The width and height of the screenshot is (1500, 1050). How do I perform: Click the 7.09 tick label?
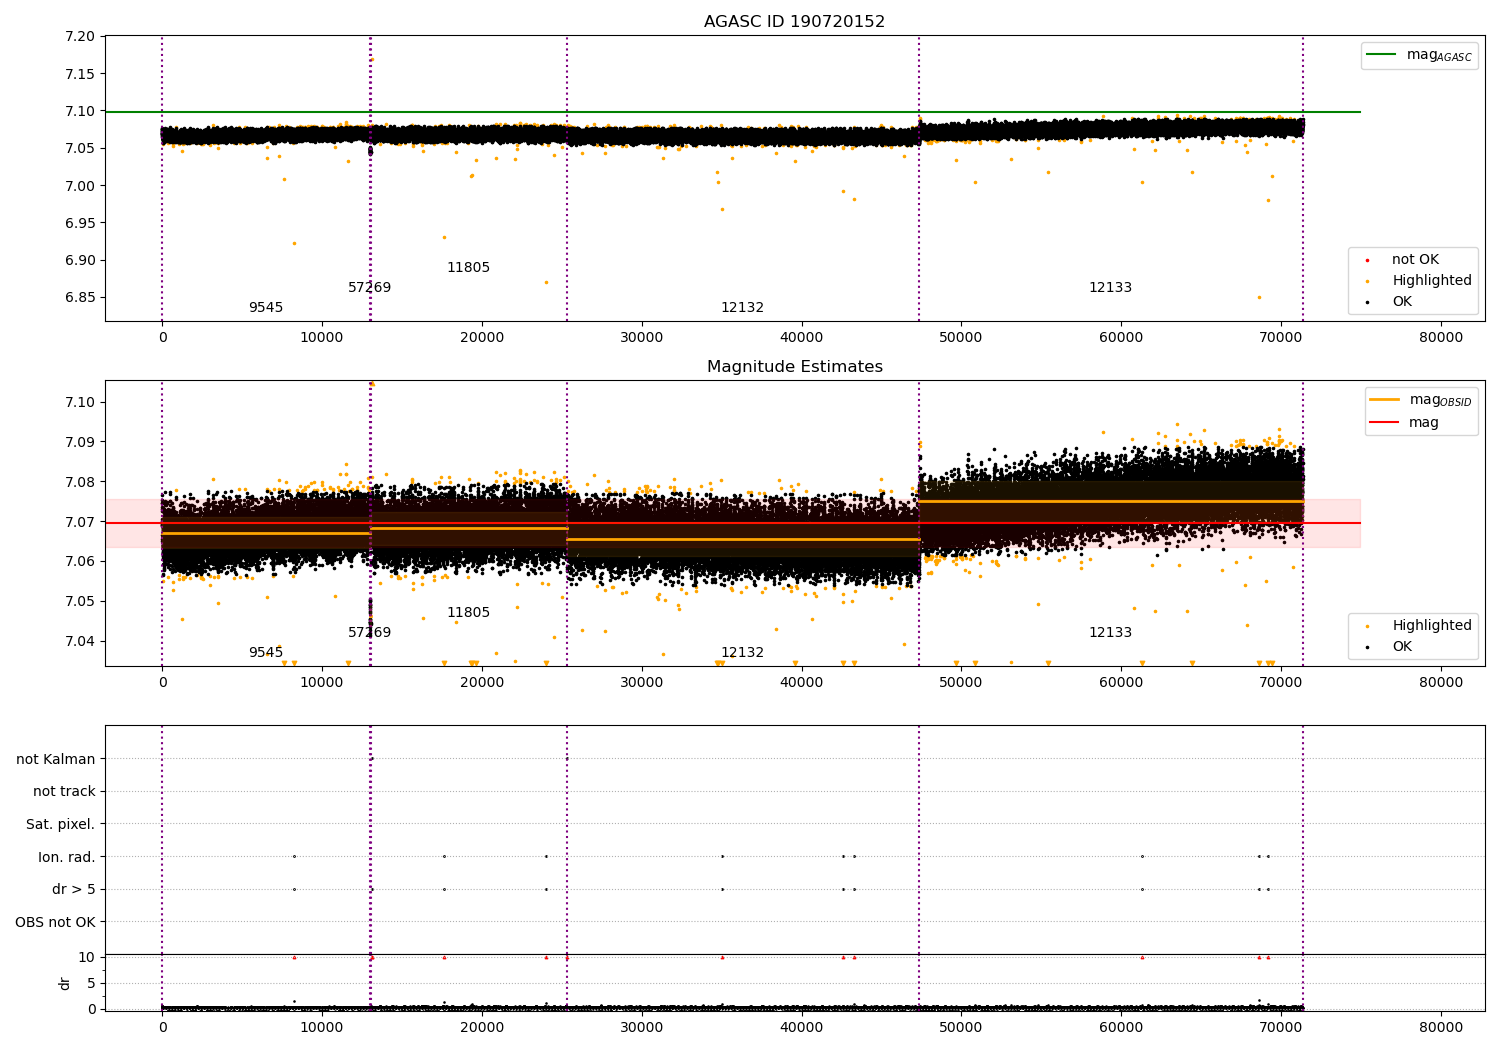[x=80, y=442]
